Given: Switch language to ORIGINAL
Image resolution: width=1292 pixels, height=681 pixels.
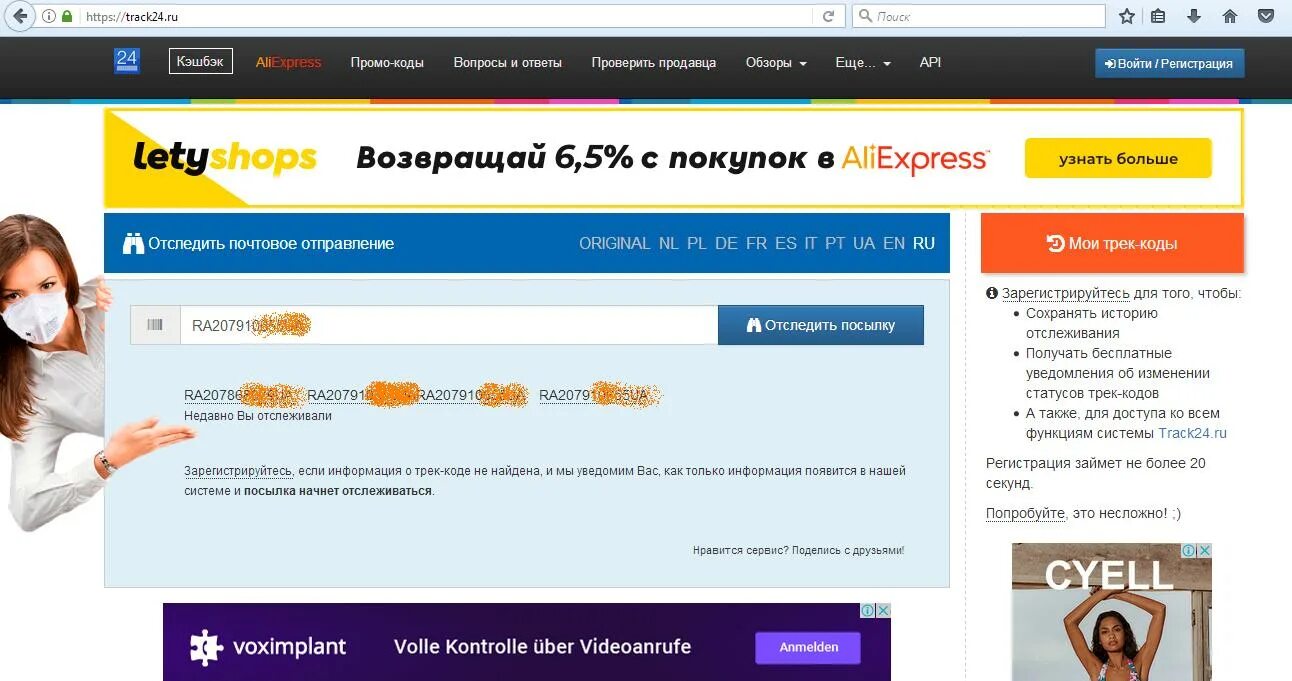Looking at the screenshot, I should [615, 243].
